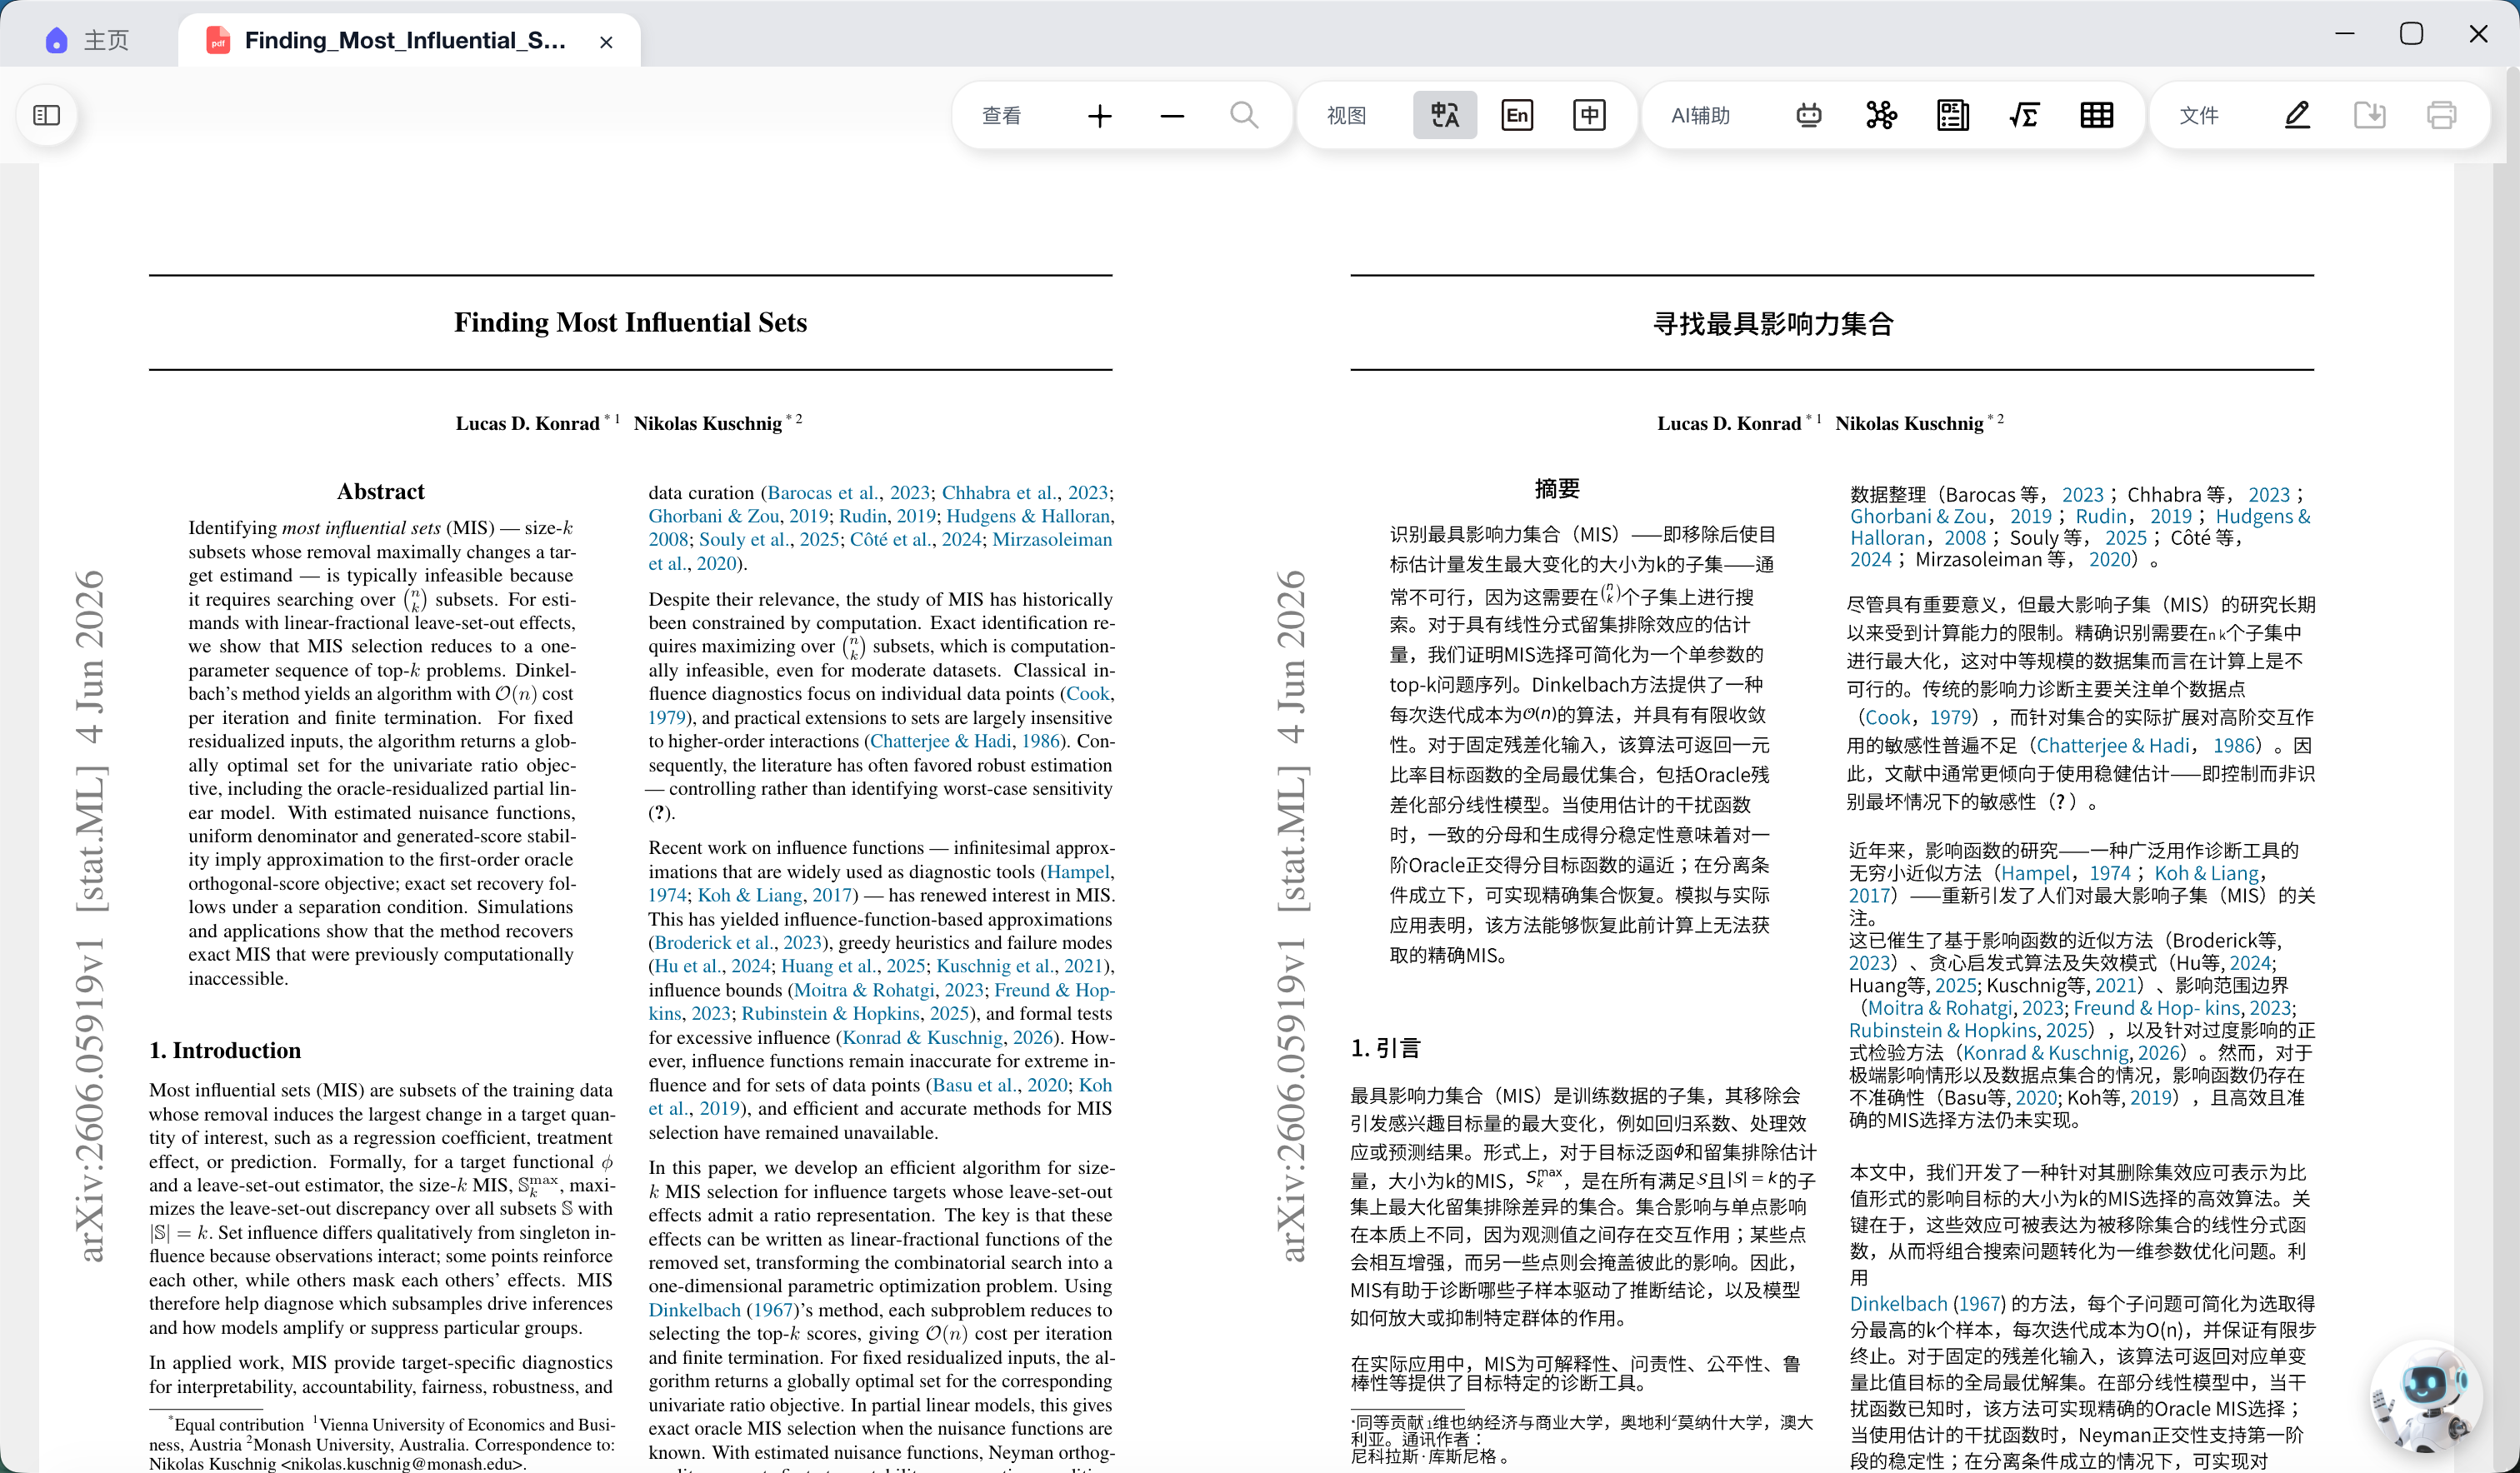Click author name Nikolas Kuschnig on Chinese page
The image size is (2520, 1473).
1908,423
